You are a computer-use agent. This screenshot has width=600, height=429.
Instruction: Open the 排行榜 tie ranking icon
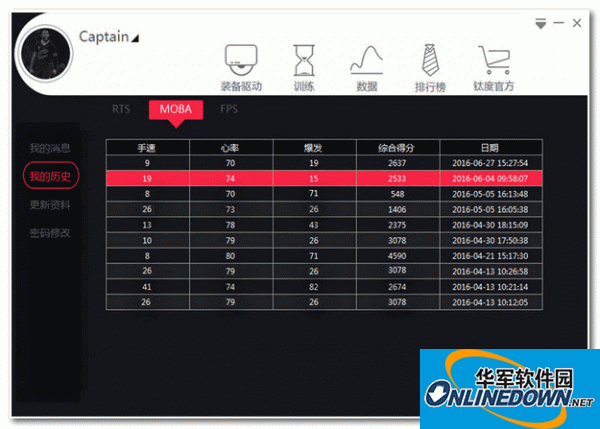click(430, 60)
